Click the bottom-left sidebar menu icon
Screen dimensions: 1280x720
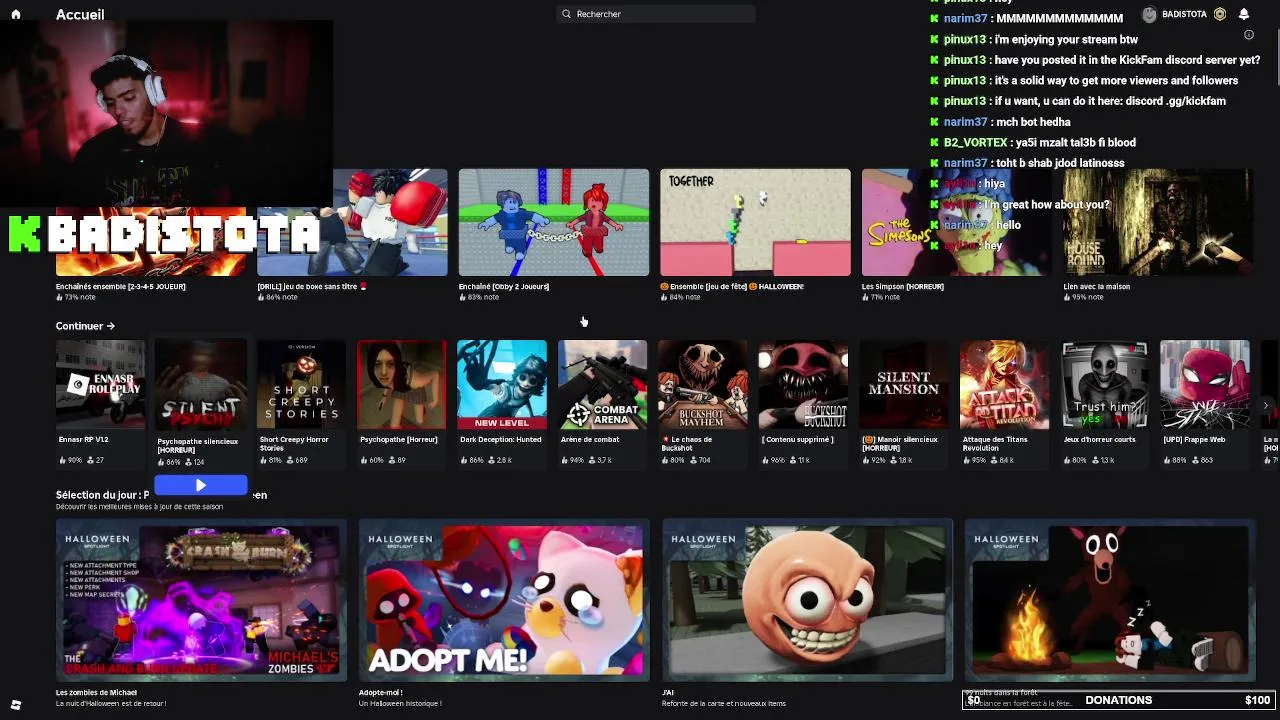click(x=15, y=705)
